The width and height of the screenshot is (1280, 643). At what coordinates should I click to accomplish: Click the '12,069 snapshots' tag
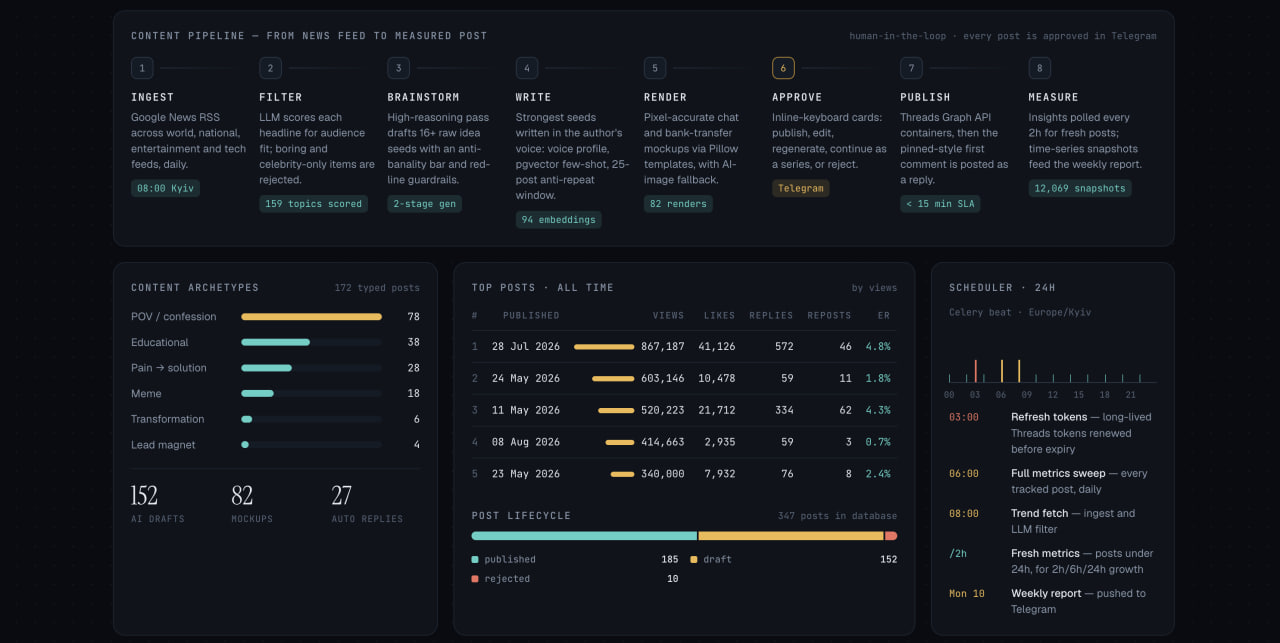tap(1080, 188)
